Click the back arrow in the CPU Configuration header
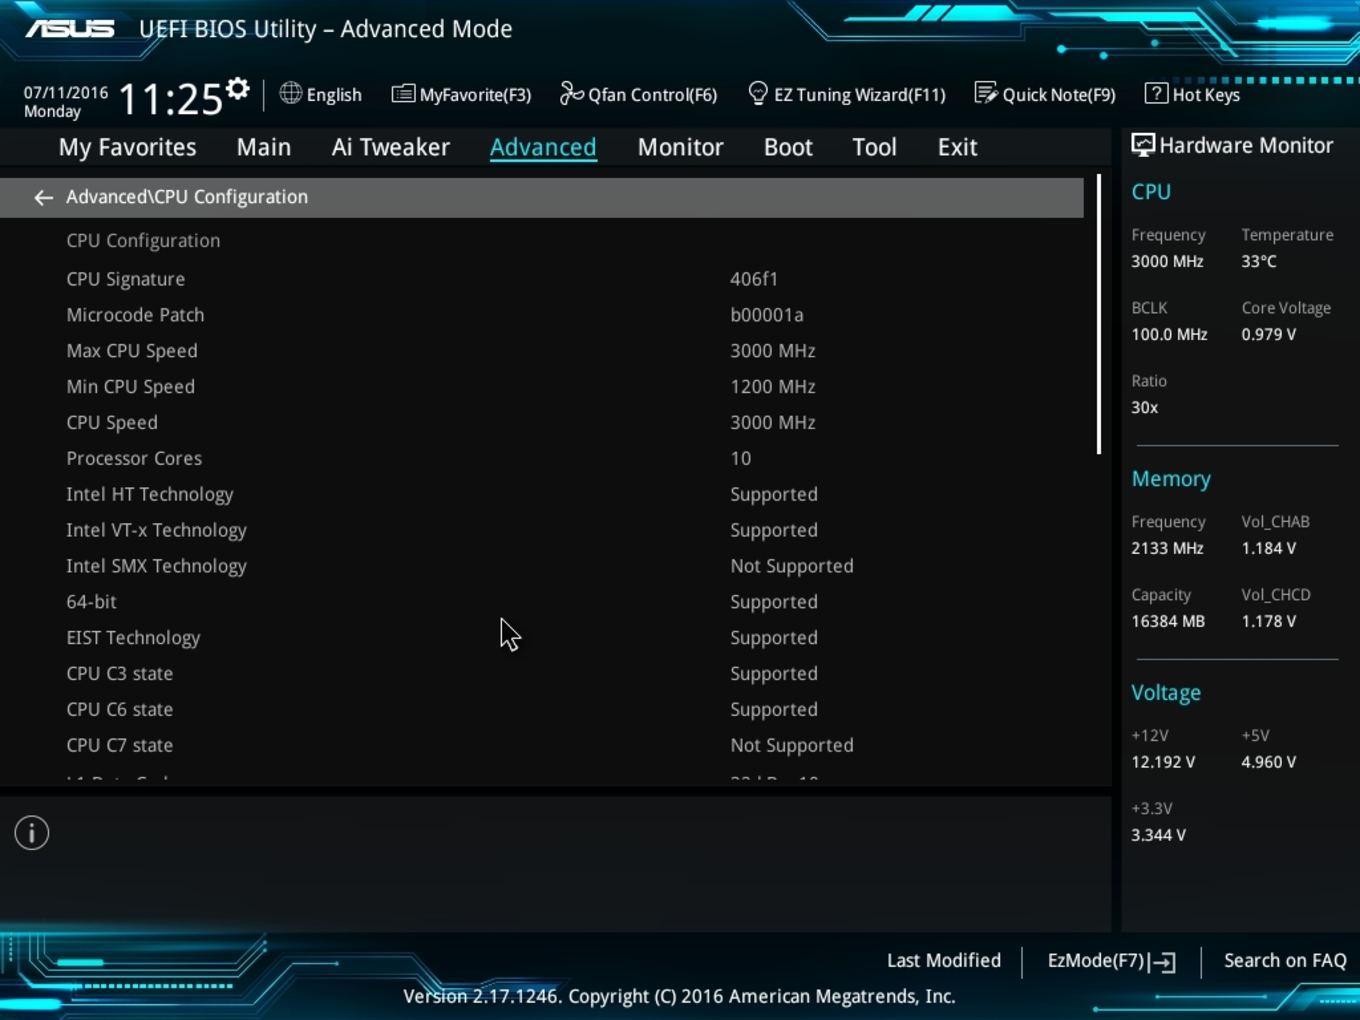Viewport: 1360px width, 1020px height. (43, 198)
